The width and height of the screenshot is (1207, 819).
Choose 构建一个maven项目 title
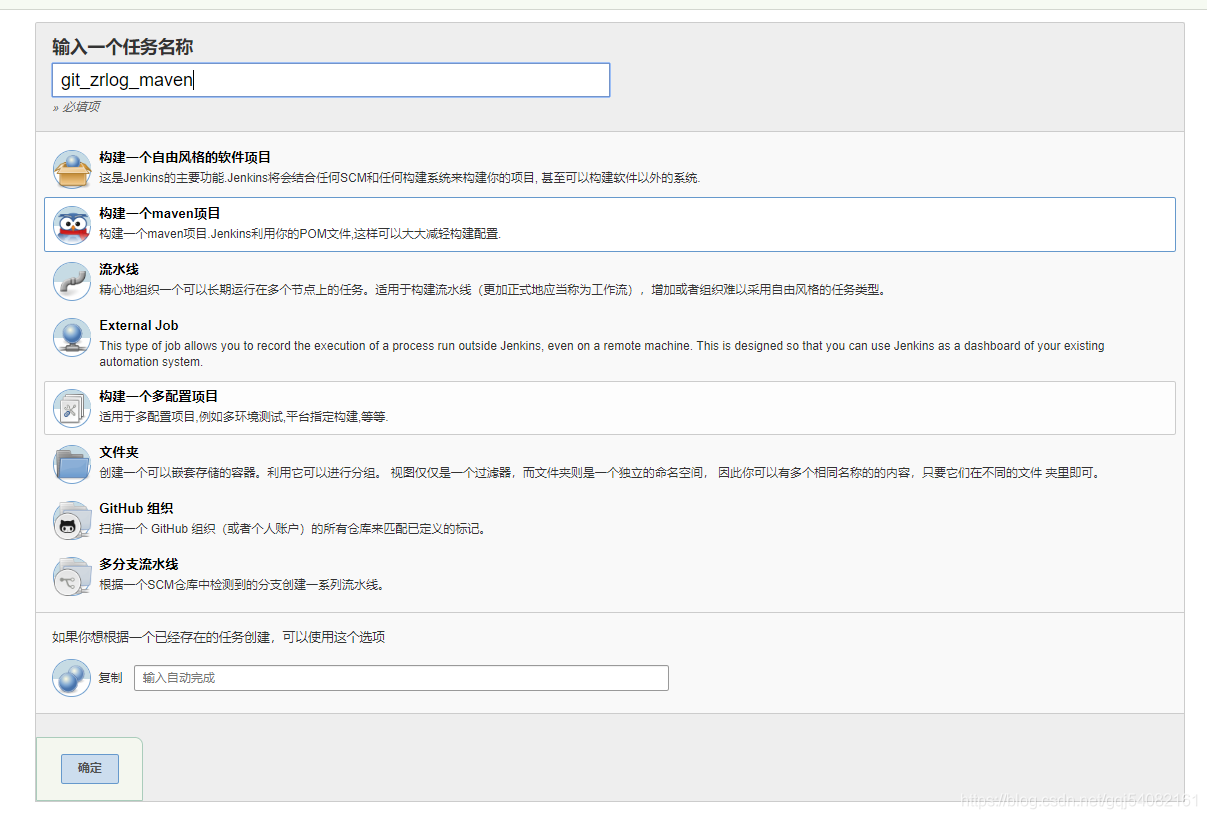pos(160,214)
